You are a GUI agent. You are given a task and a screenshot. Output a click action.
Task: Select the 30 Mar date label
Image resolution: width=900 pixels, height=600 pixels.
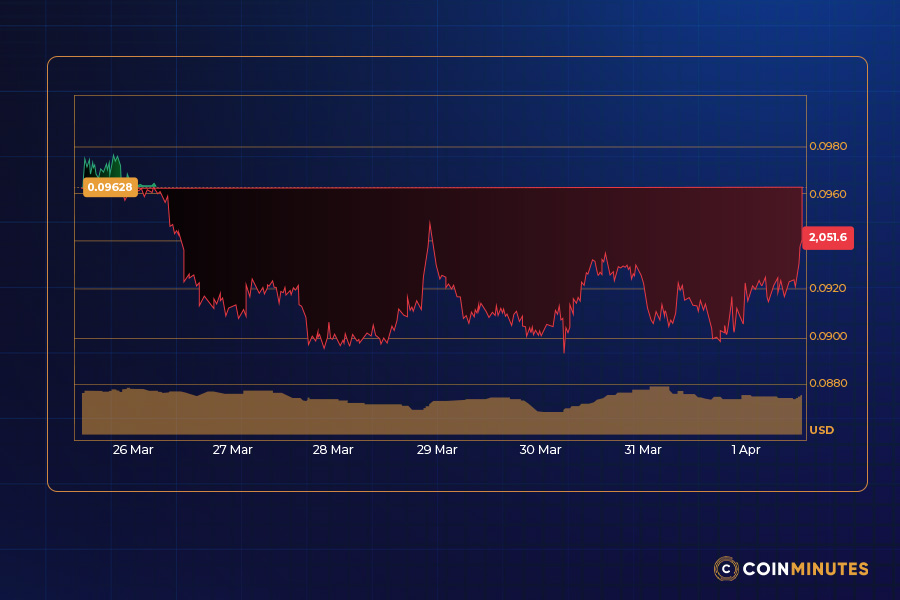point(540,450)
